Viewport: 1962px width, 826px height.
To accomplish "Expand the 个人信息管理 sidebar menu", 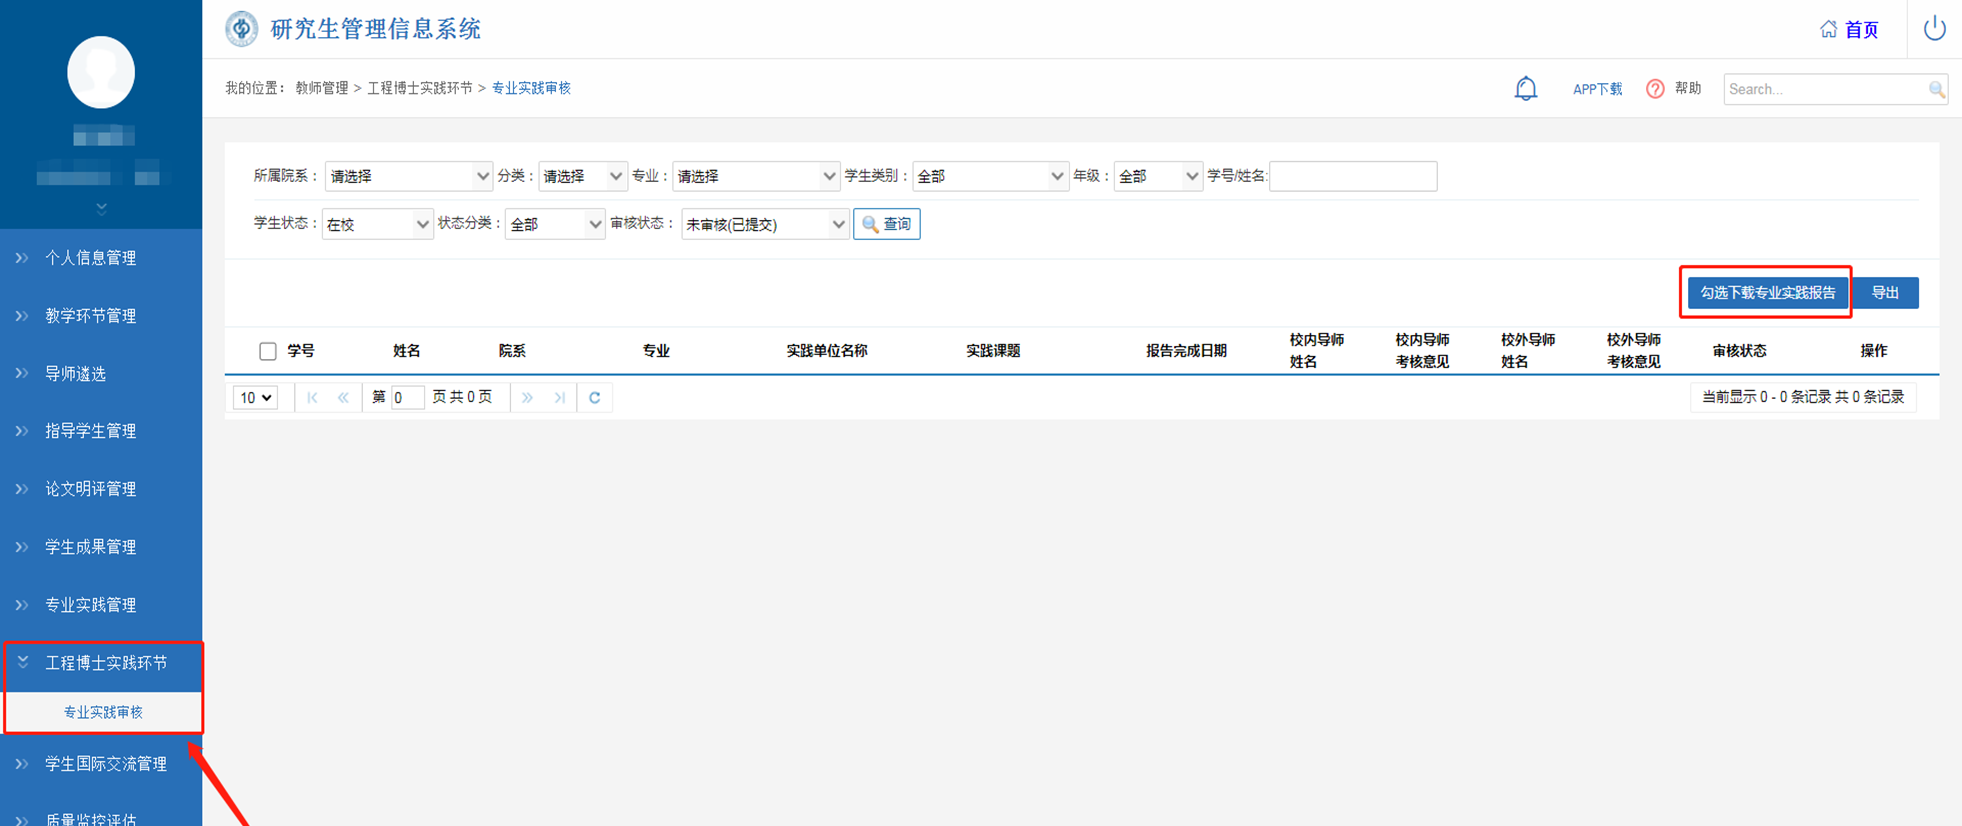I will 90,258.
